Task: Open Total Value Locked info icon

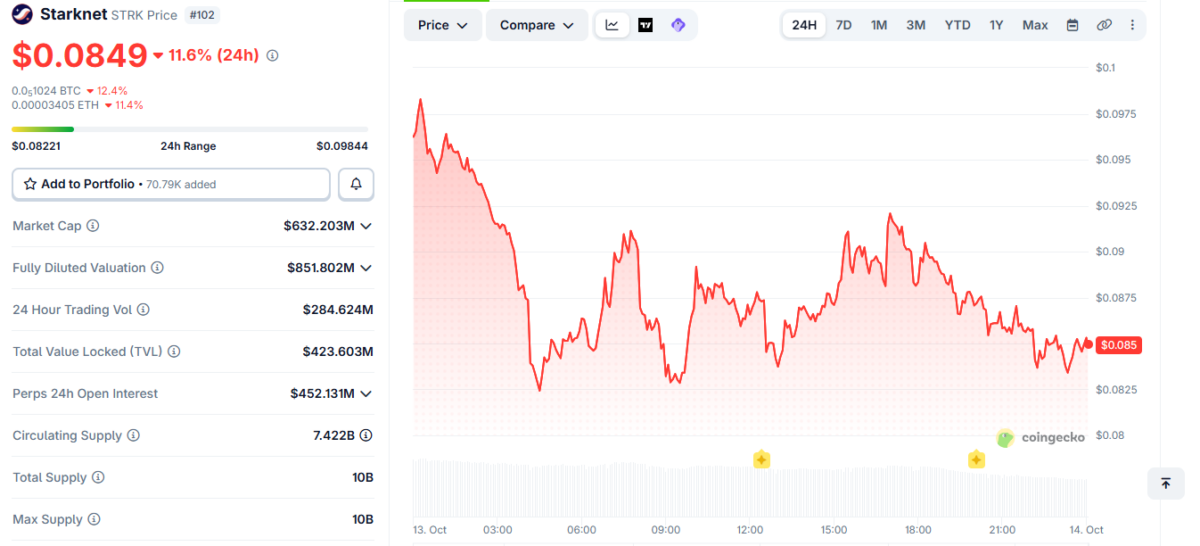Action: click(x=174, y=352)
